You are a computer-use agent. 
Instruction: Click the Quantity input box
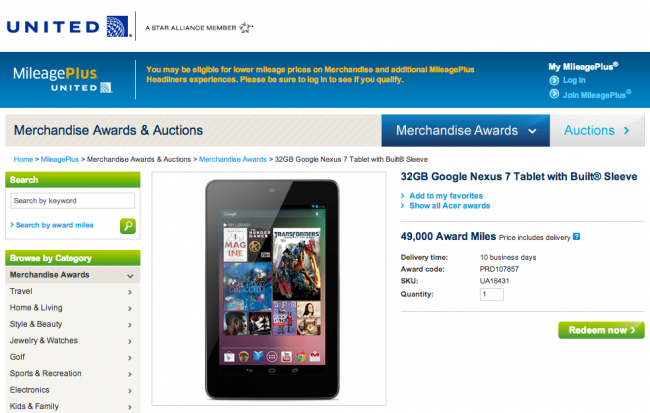pos(492,294)
